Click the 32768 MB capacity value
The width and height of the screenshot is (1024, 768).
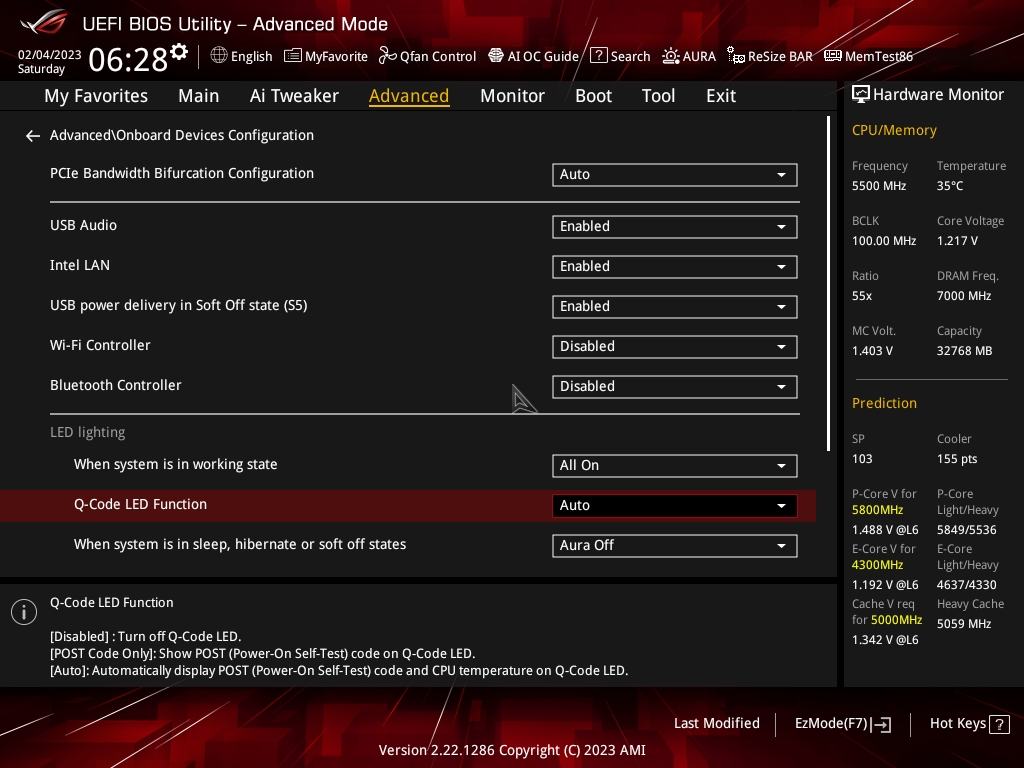[x=964, y=351]
